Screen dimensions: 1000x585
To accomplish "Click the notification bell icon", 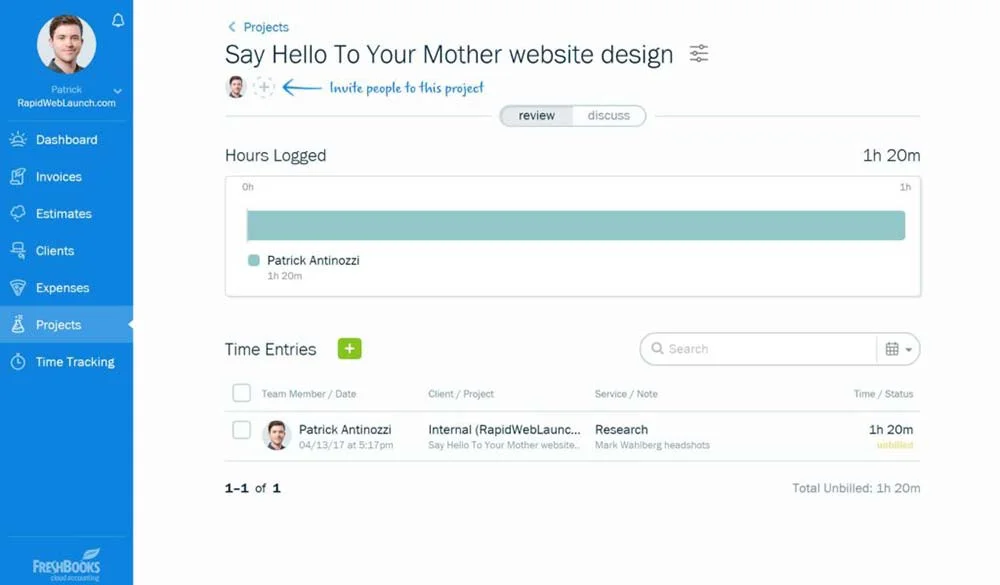I will [x=117, y=20].
